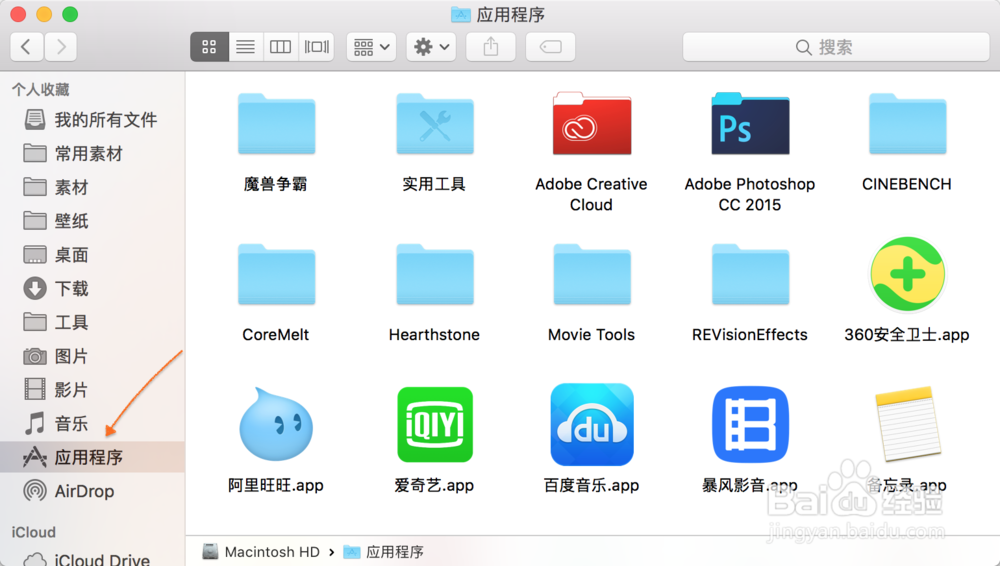Open AirDrop in the sidebar

point(92,491)
